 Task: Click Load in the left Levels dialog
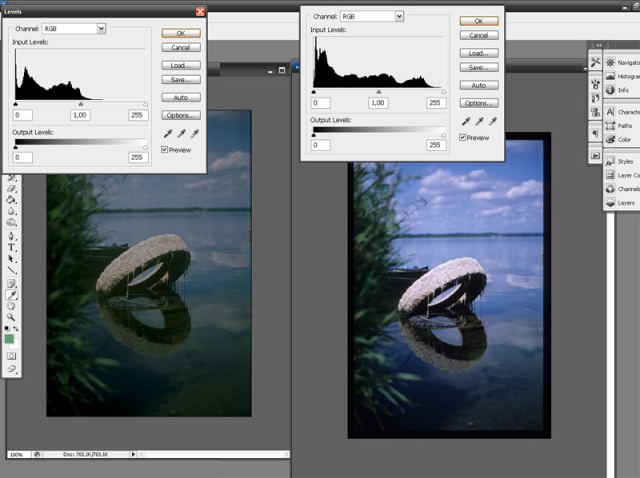[181, 65]
